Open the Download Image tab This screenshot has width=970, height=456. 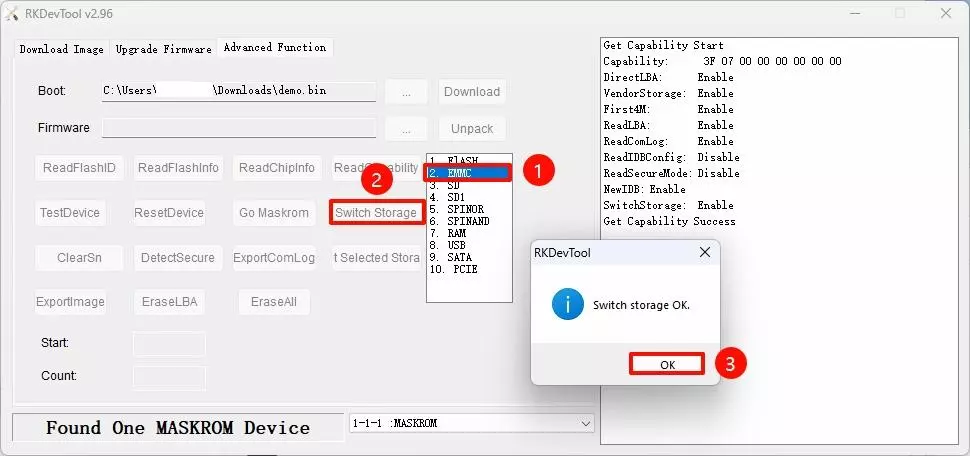61,48
